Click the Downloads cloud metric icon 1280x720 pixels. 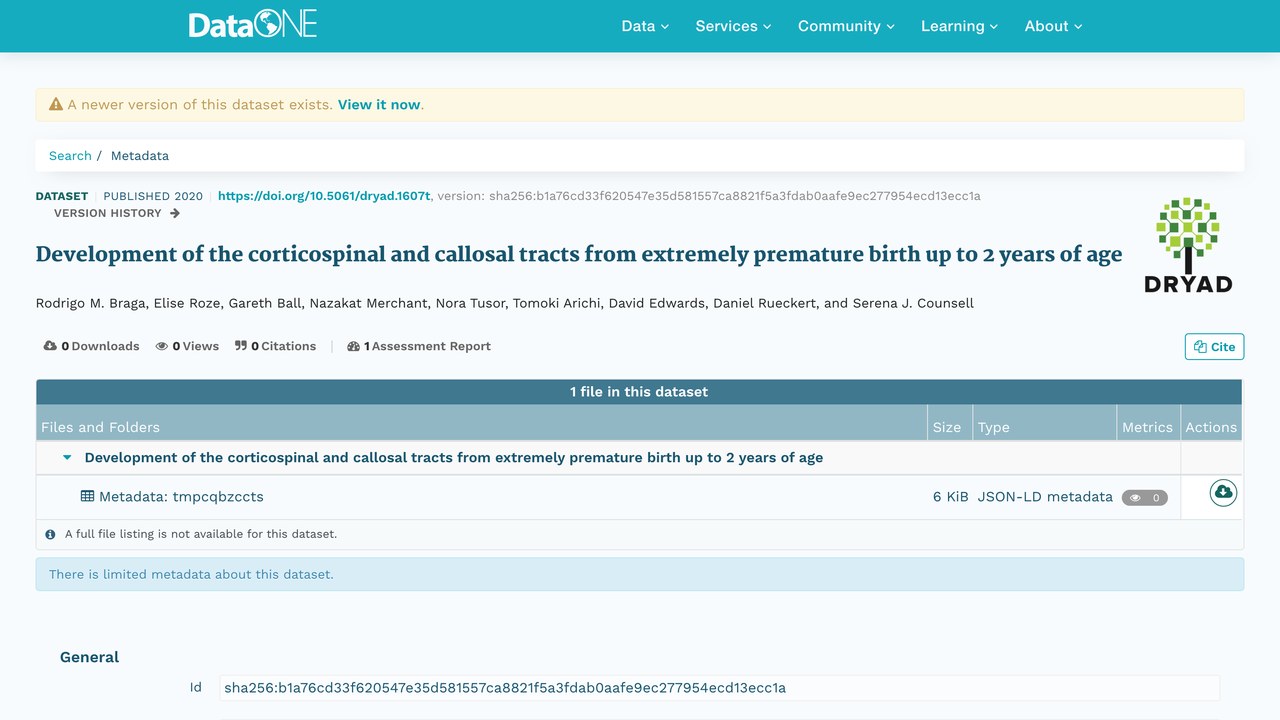50,346
